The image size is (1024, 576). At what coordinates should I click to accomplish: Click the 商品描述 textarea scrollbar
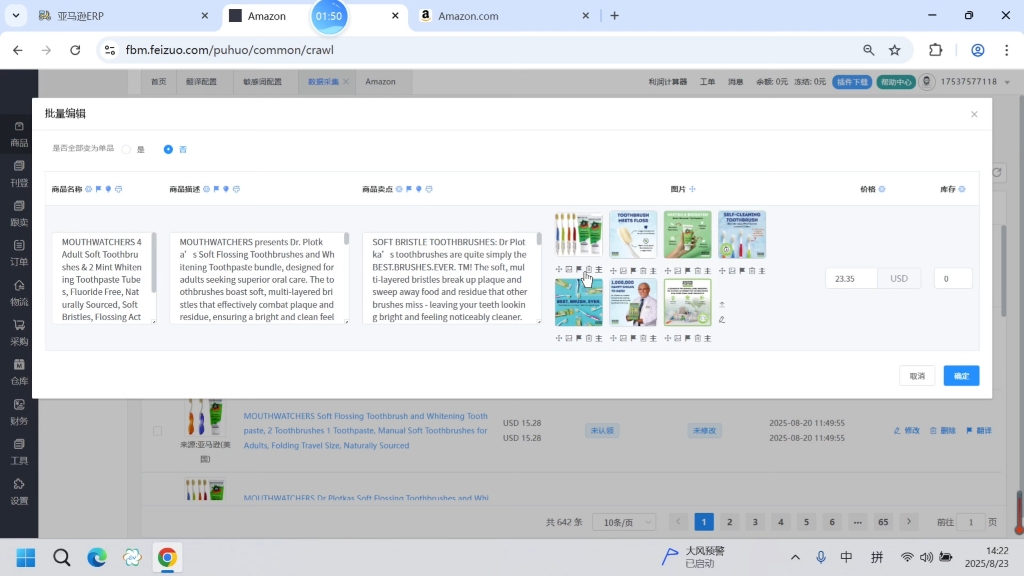pyautogui.click(x=346, y=239)
